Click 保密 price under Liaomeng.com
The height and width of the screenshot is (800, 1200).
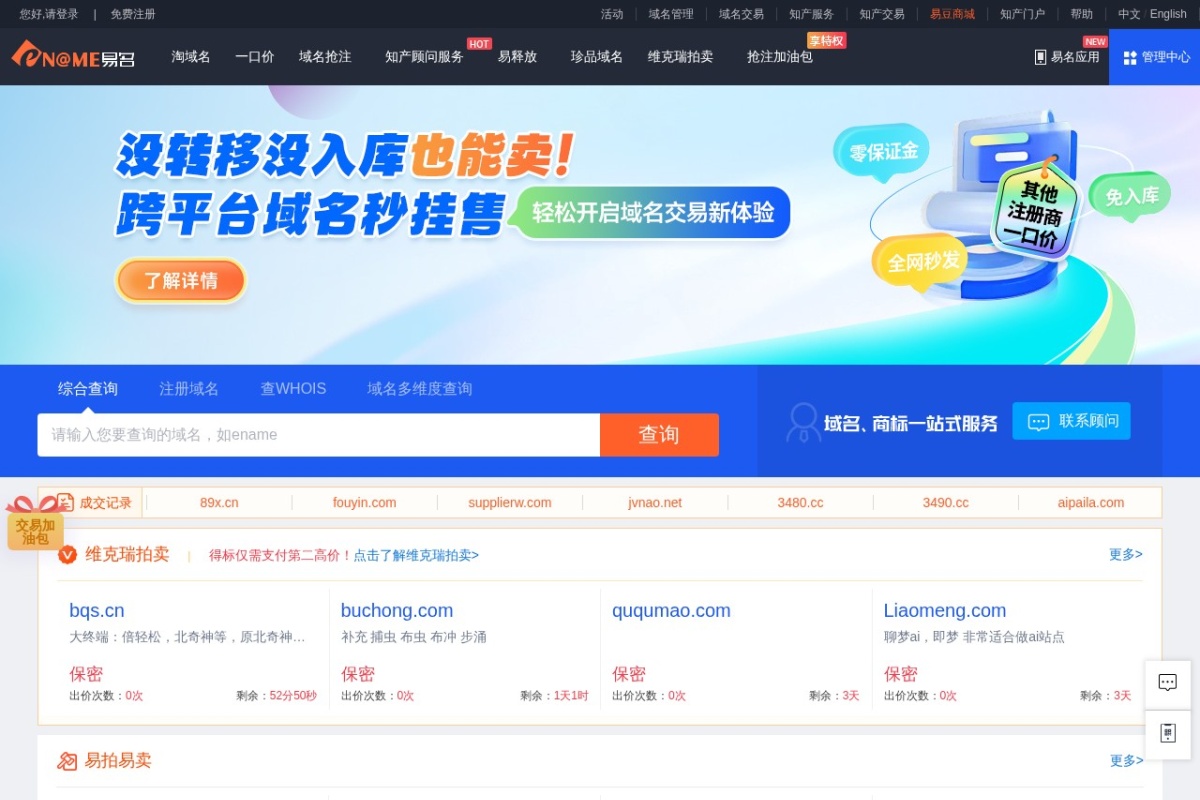click(x=901, y=674)
